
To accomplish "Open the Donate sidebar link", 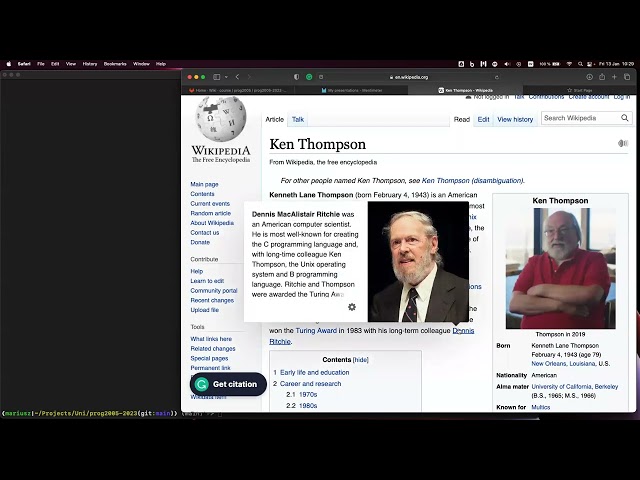I will point(200,242).
